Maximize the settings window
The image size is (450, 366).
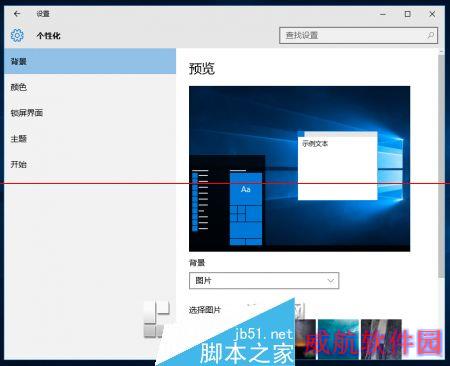[x=407, y=14]
